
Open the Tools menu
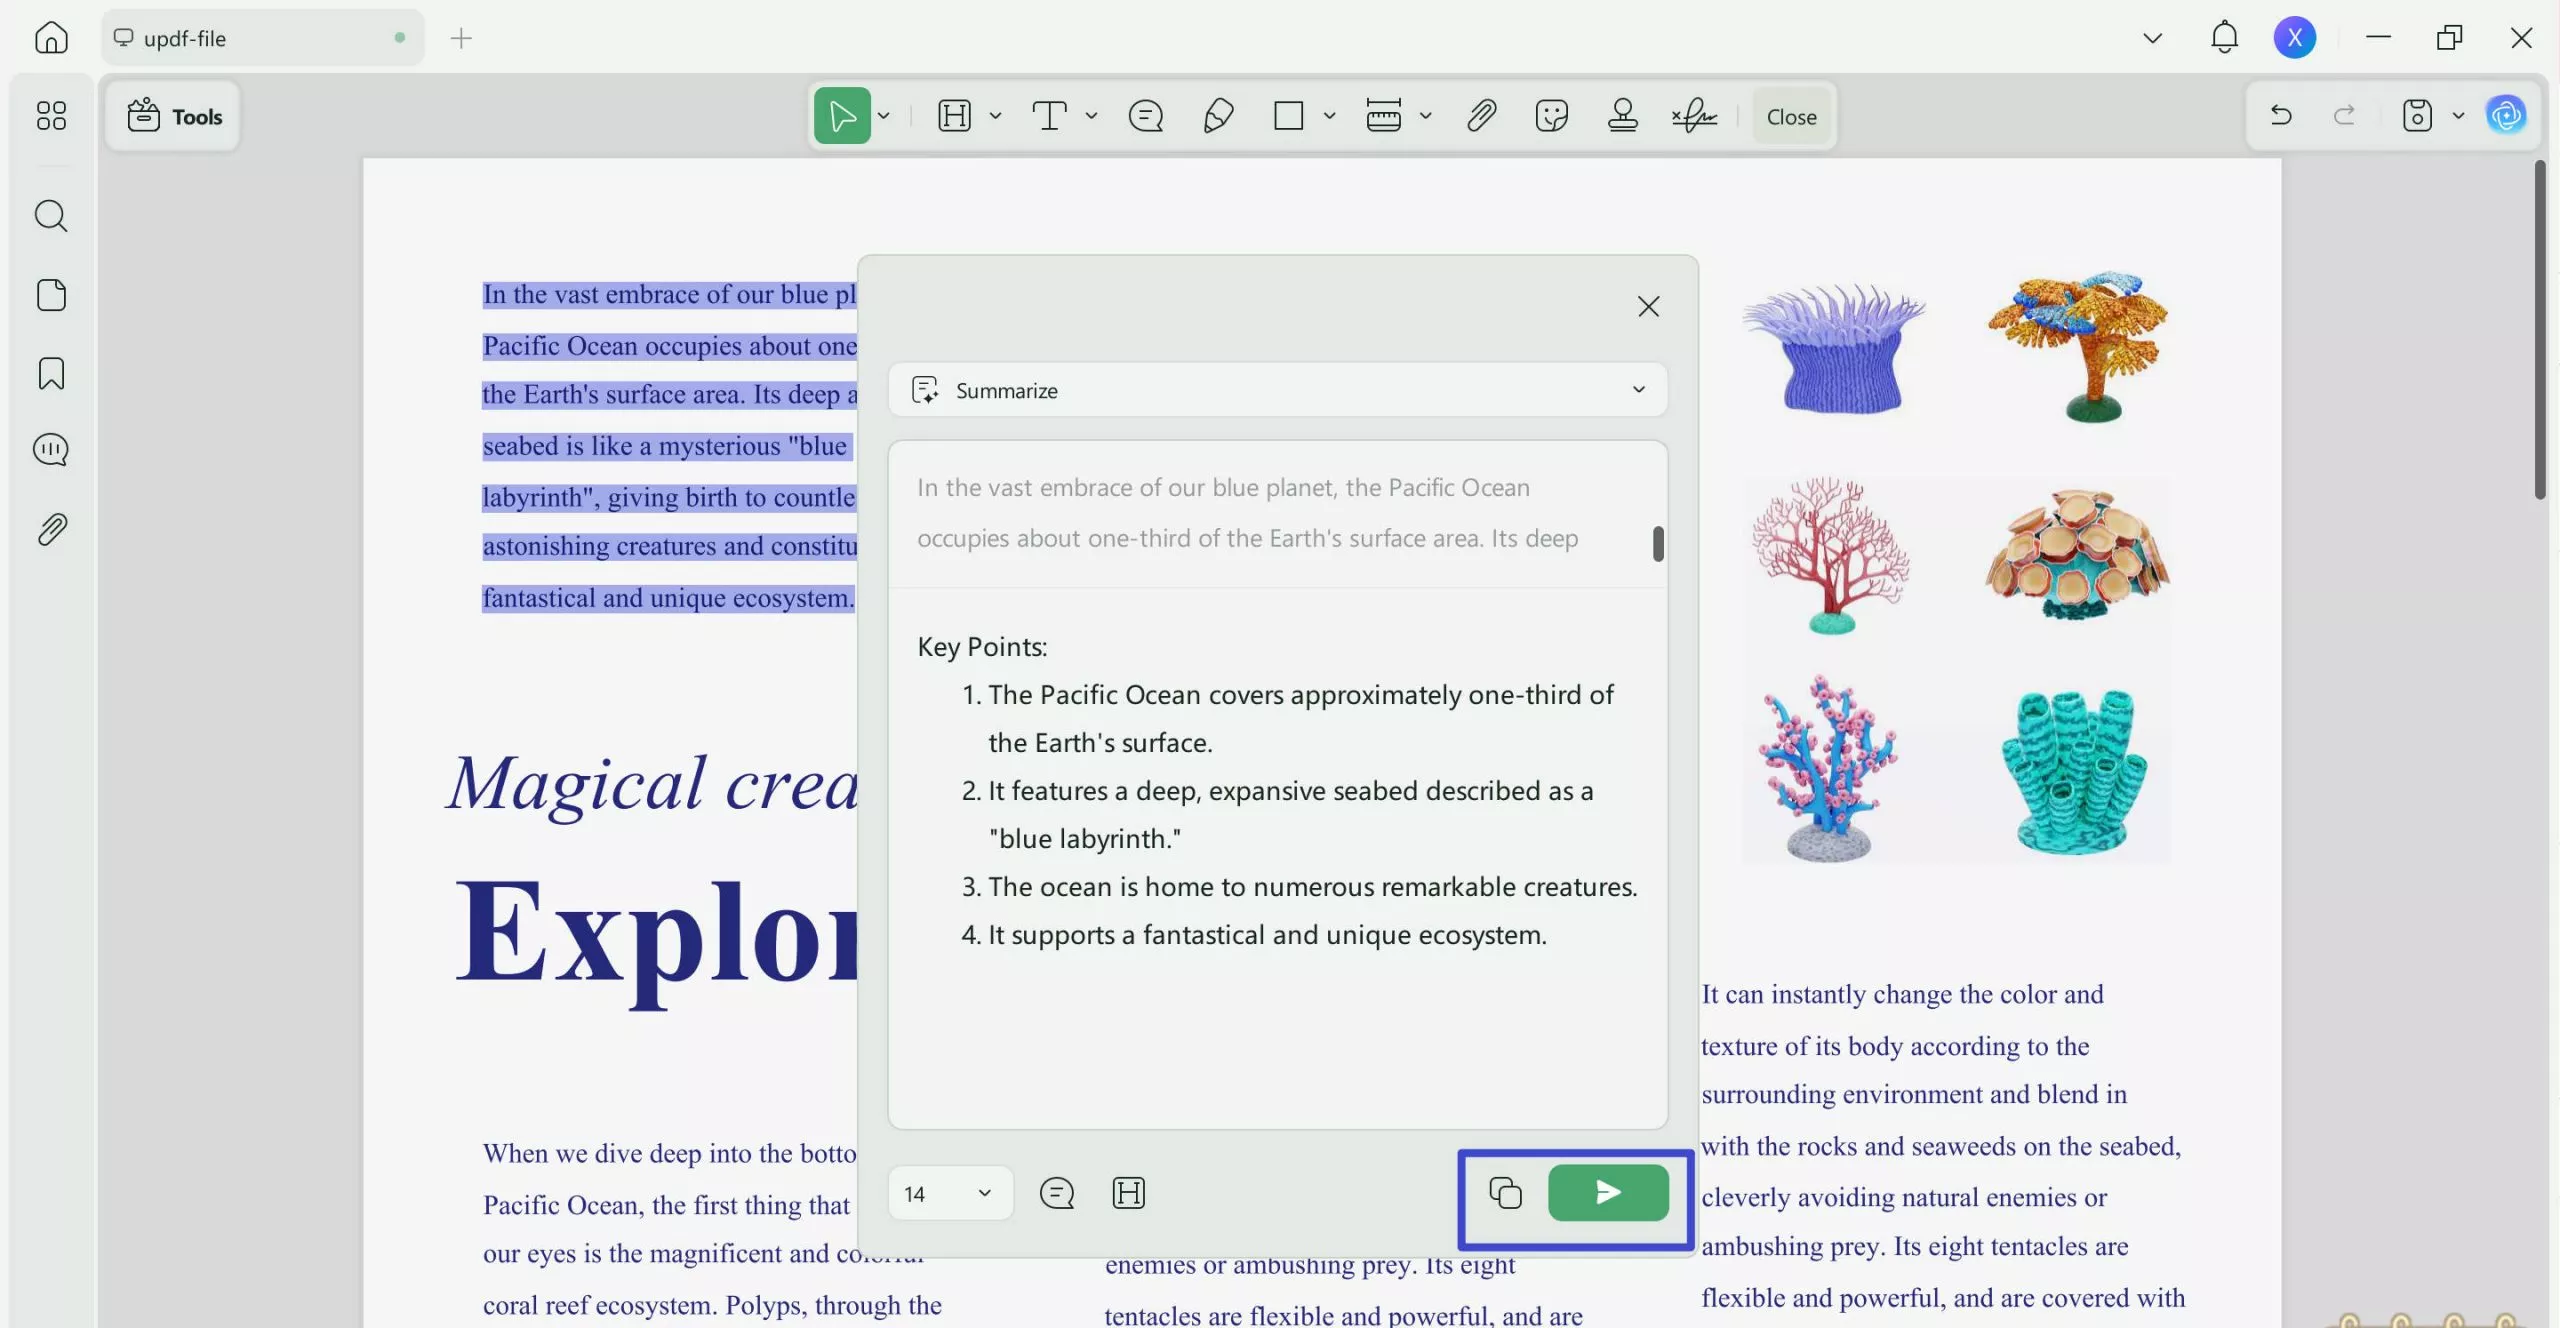174,116
